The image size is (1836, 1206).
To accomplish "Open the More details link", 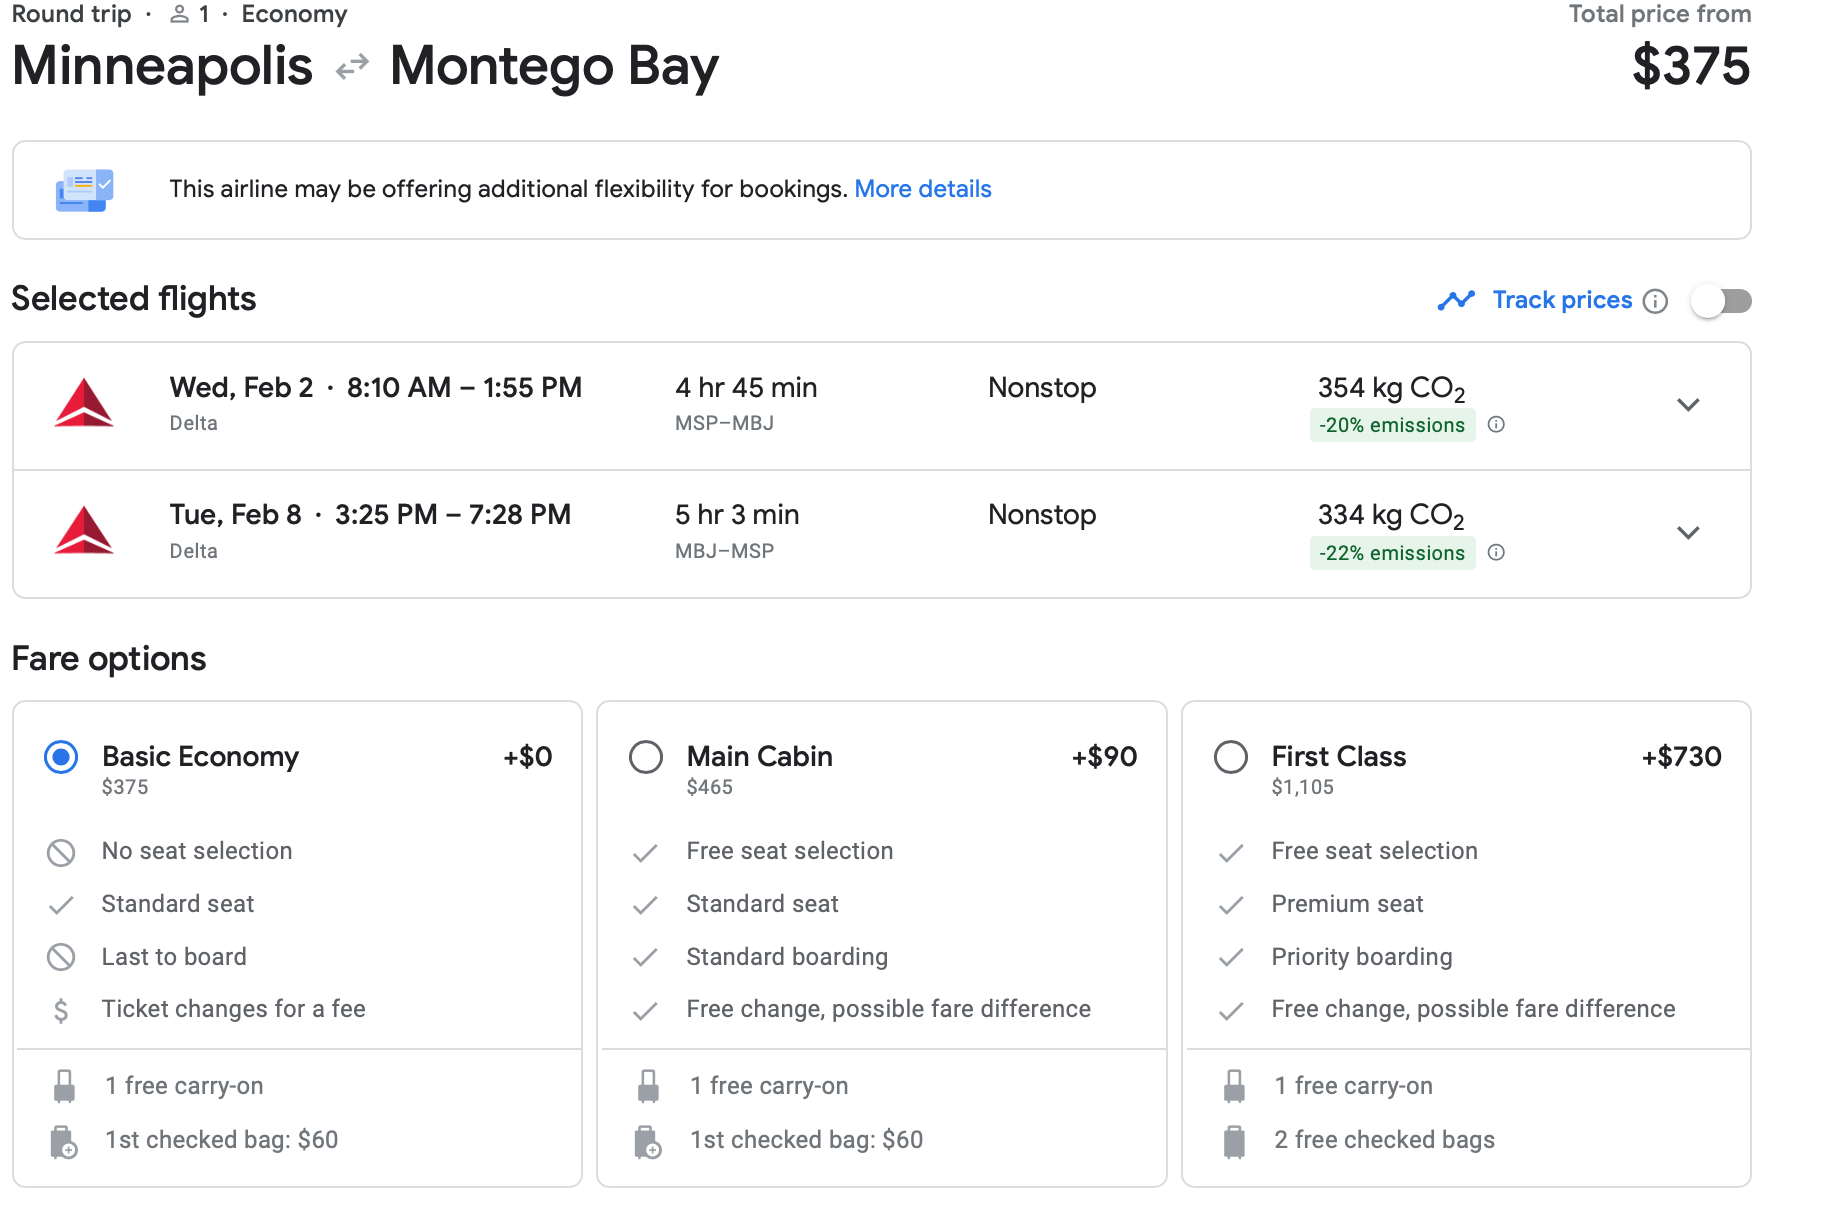I will (x=922, y=189).
